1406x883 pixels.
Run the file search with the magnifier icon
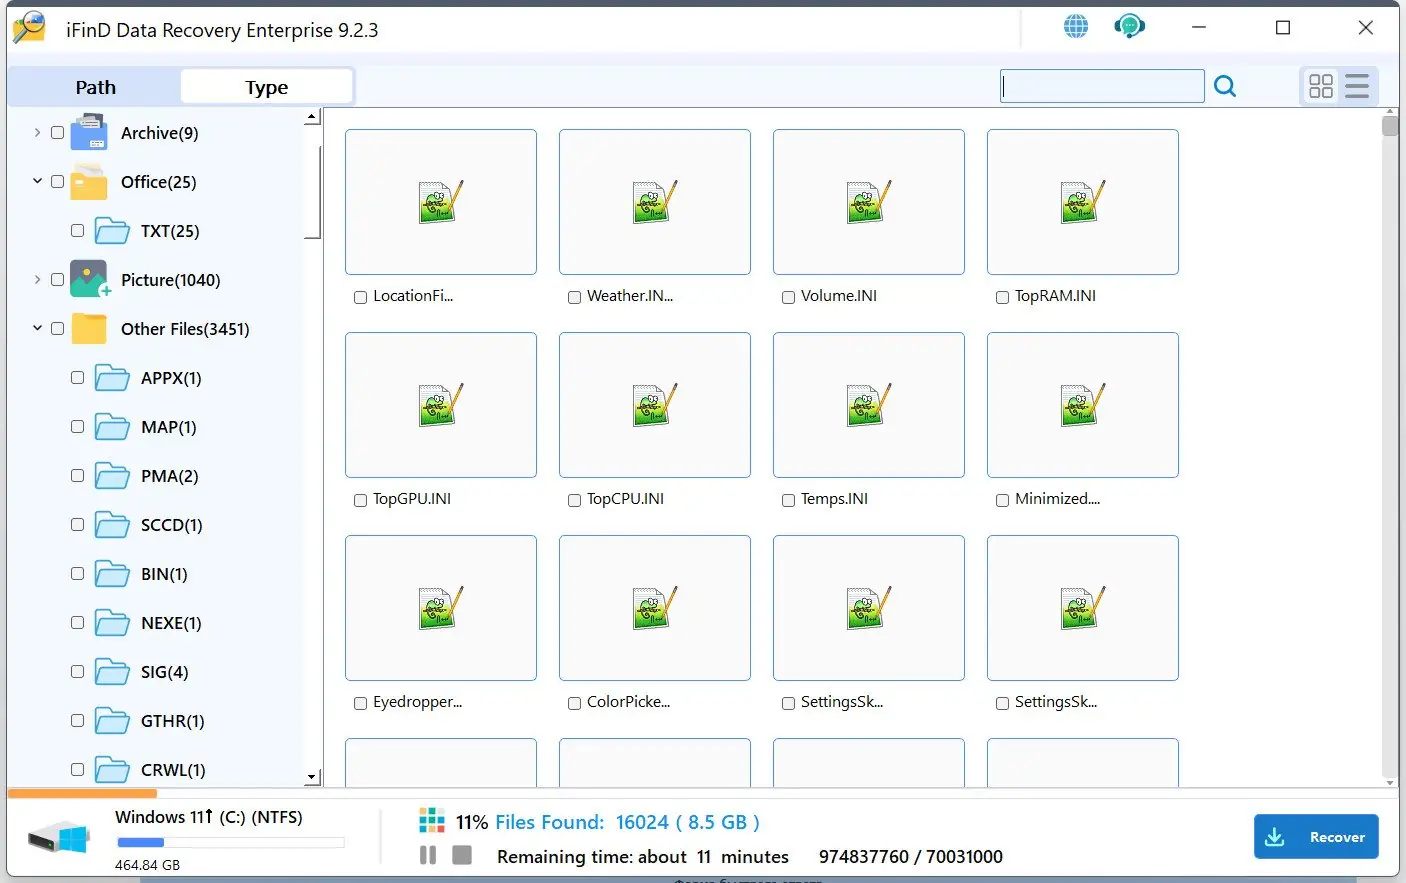coord(1225,86)
